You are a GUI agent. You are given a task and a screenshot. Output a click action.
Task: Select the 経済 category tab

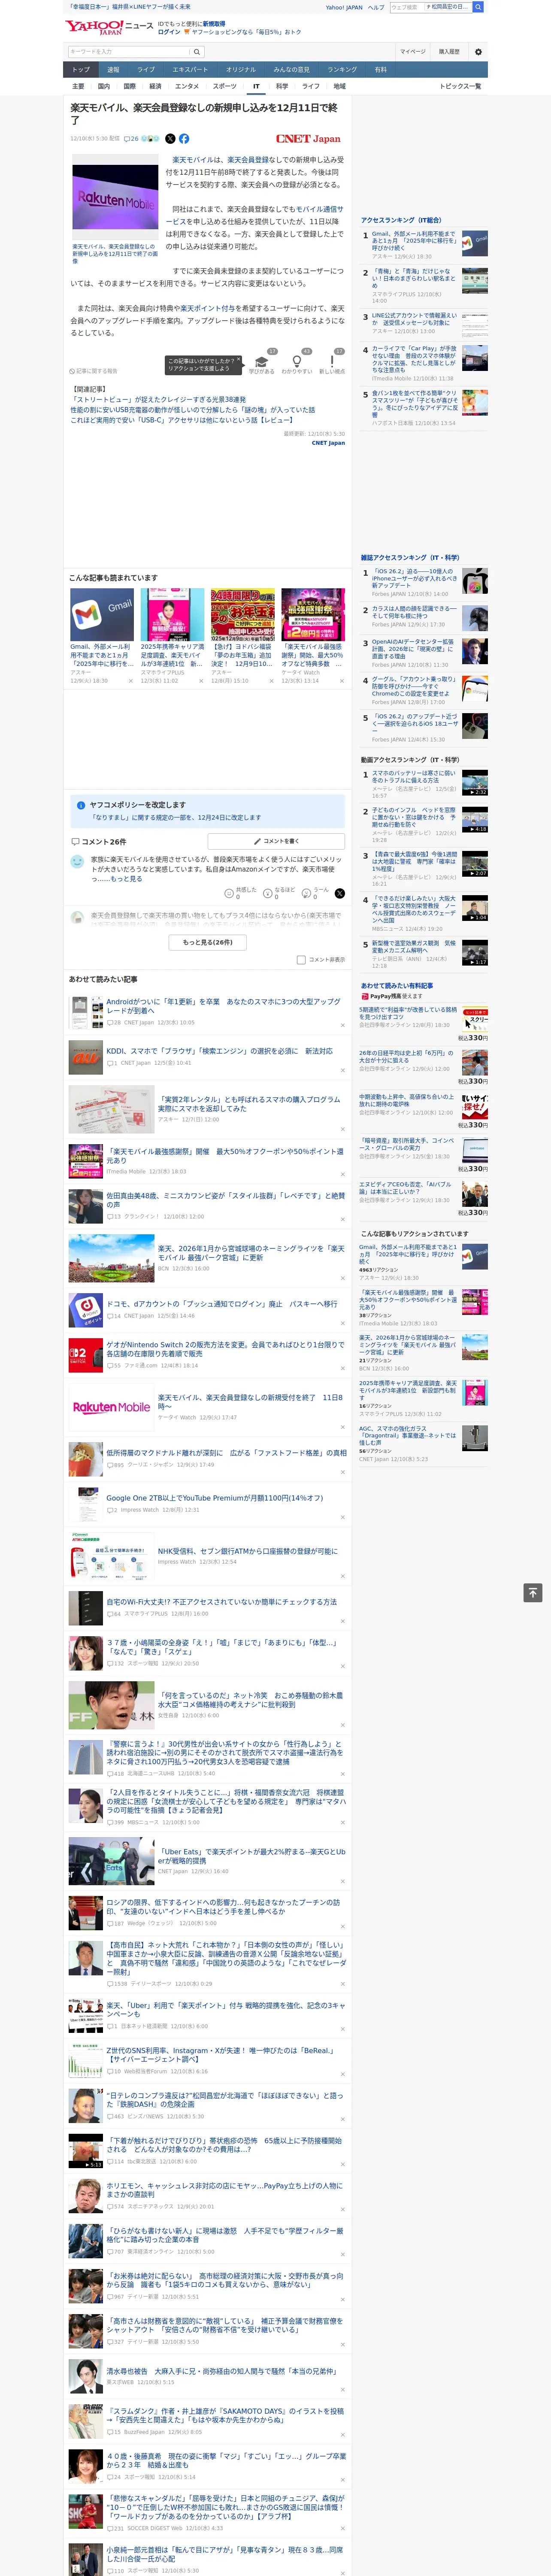pos(155,86)
